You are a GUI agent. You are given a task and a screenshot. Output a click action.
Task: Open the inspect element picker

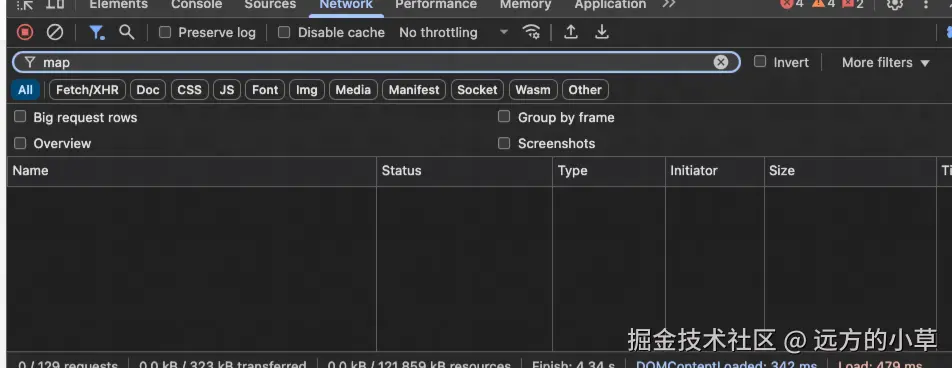pos(25,4)
